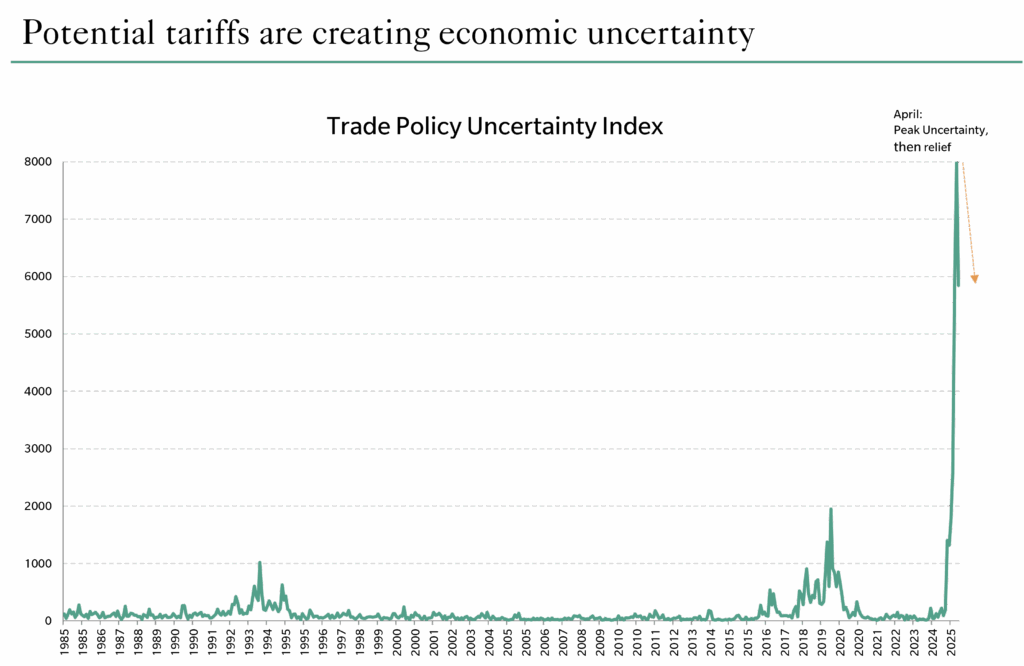The width and height of the screenshot is (1024, 666).
Task: Click the 1997 x-axis year label
Action: point(342,642)
